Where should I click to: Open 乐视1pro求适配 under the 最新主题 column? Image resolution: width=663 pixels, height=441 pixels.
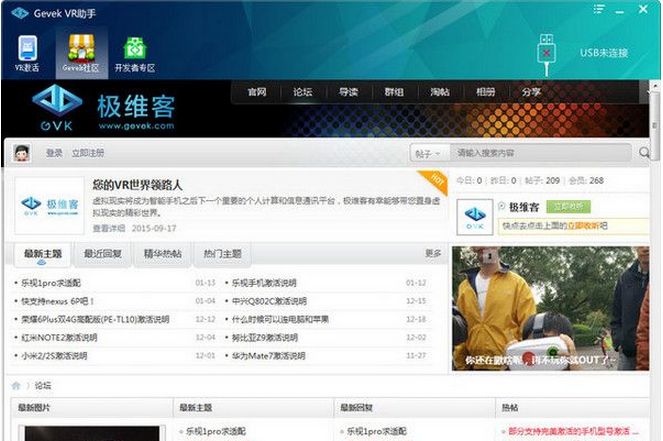[x=216, y=431]
